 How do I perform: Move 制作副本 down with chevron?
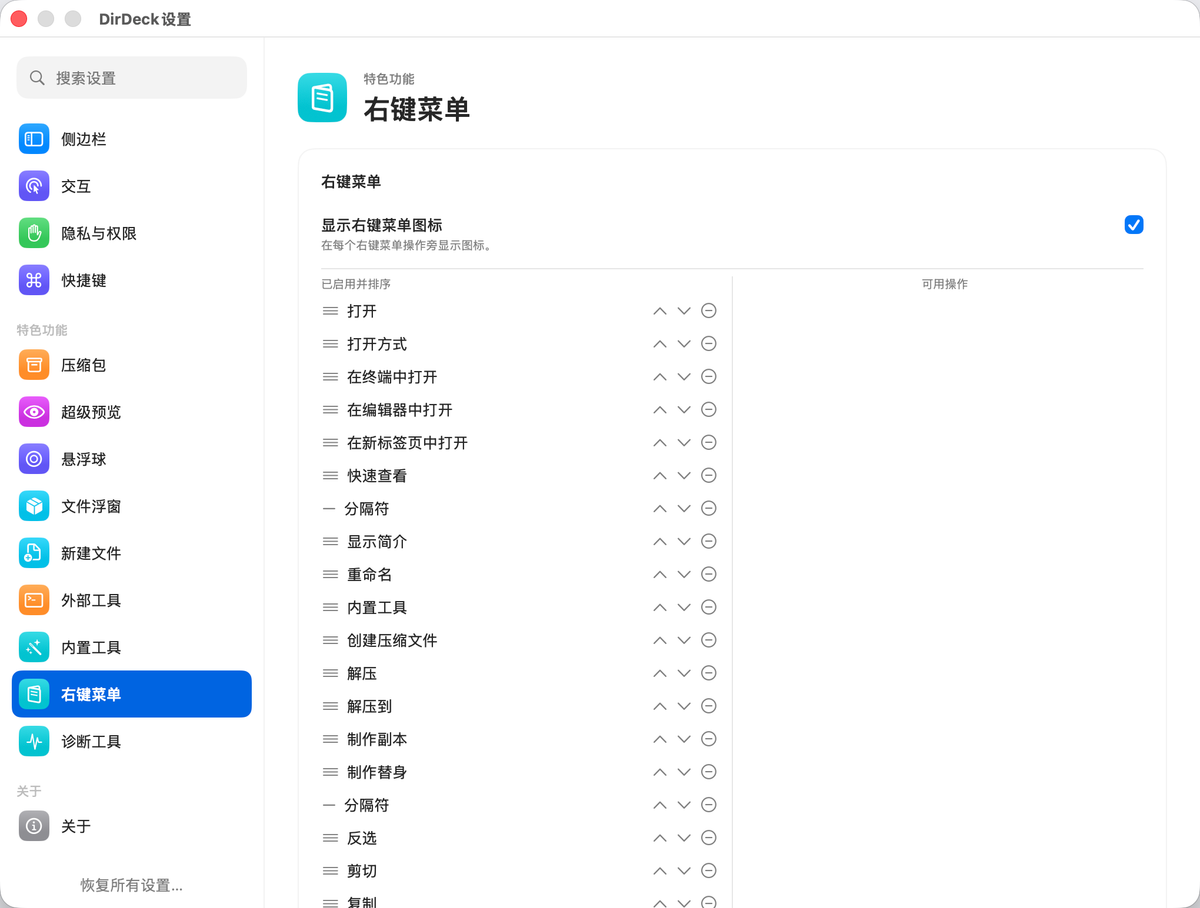coord(684,739)
